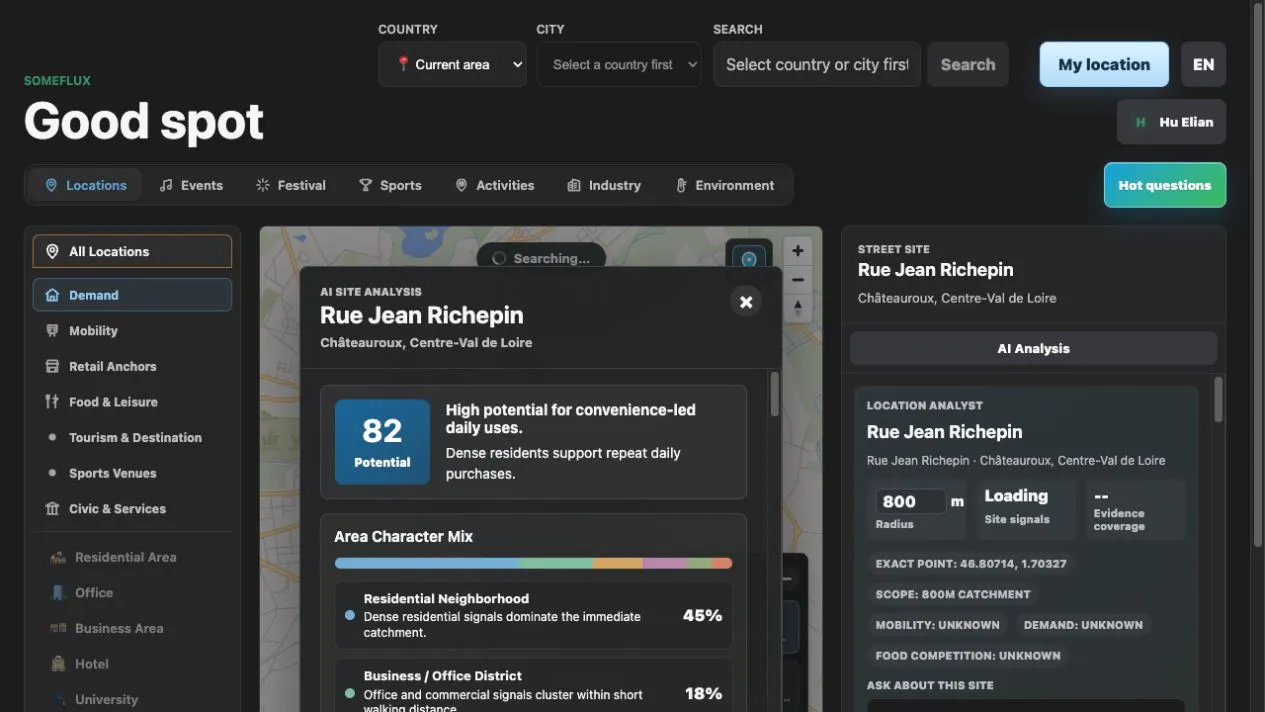1265x712 pixels.
Task: Click the red pin icon in Country dropdown
Action: pos(403,64)
